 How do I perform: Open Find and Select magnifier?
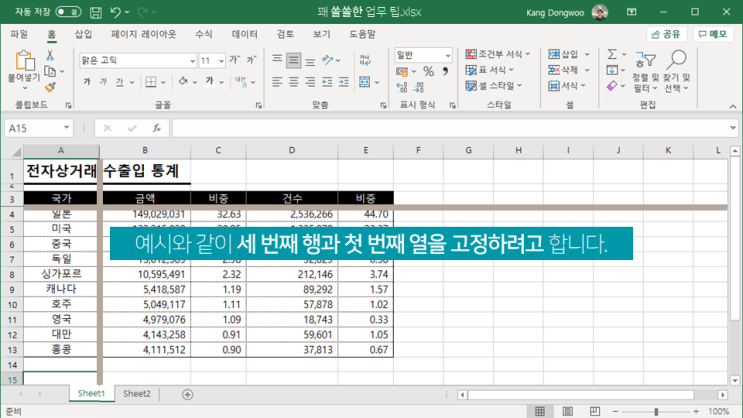coord(677,60)
